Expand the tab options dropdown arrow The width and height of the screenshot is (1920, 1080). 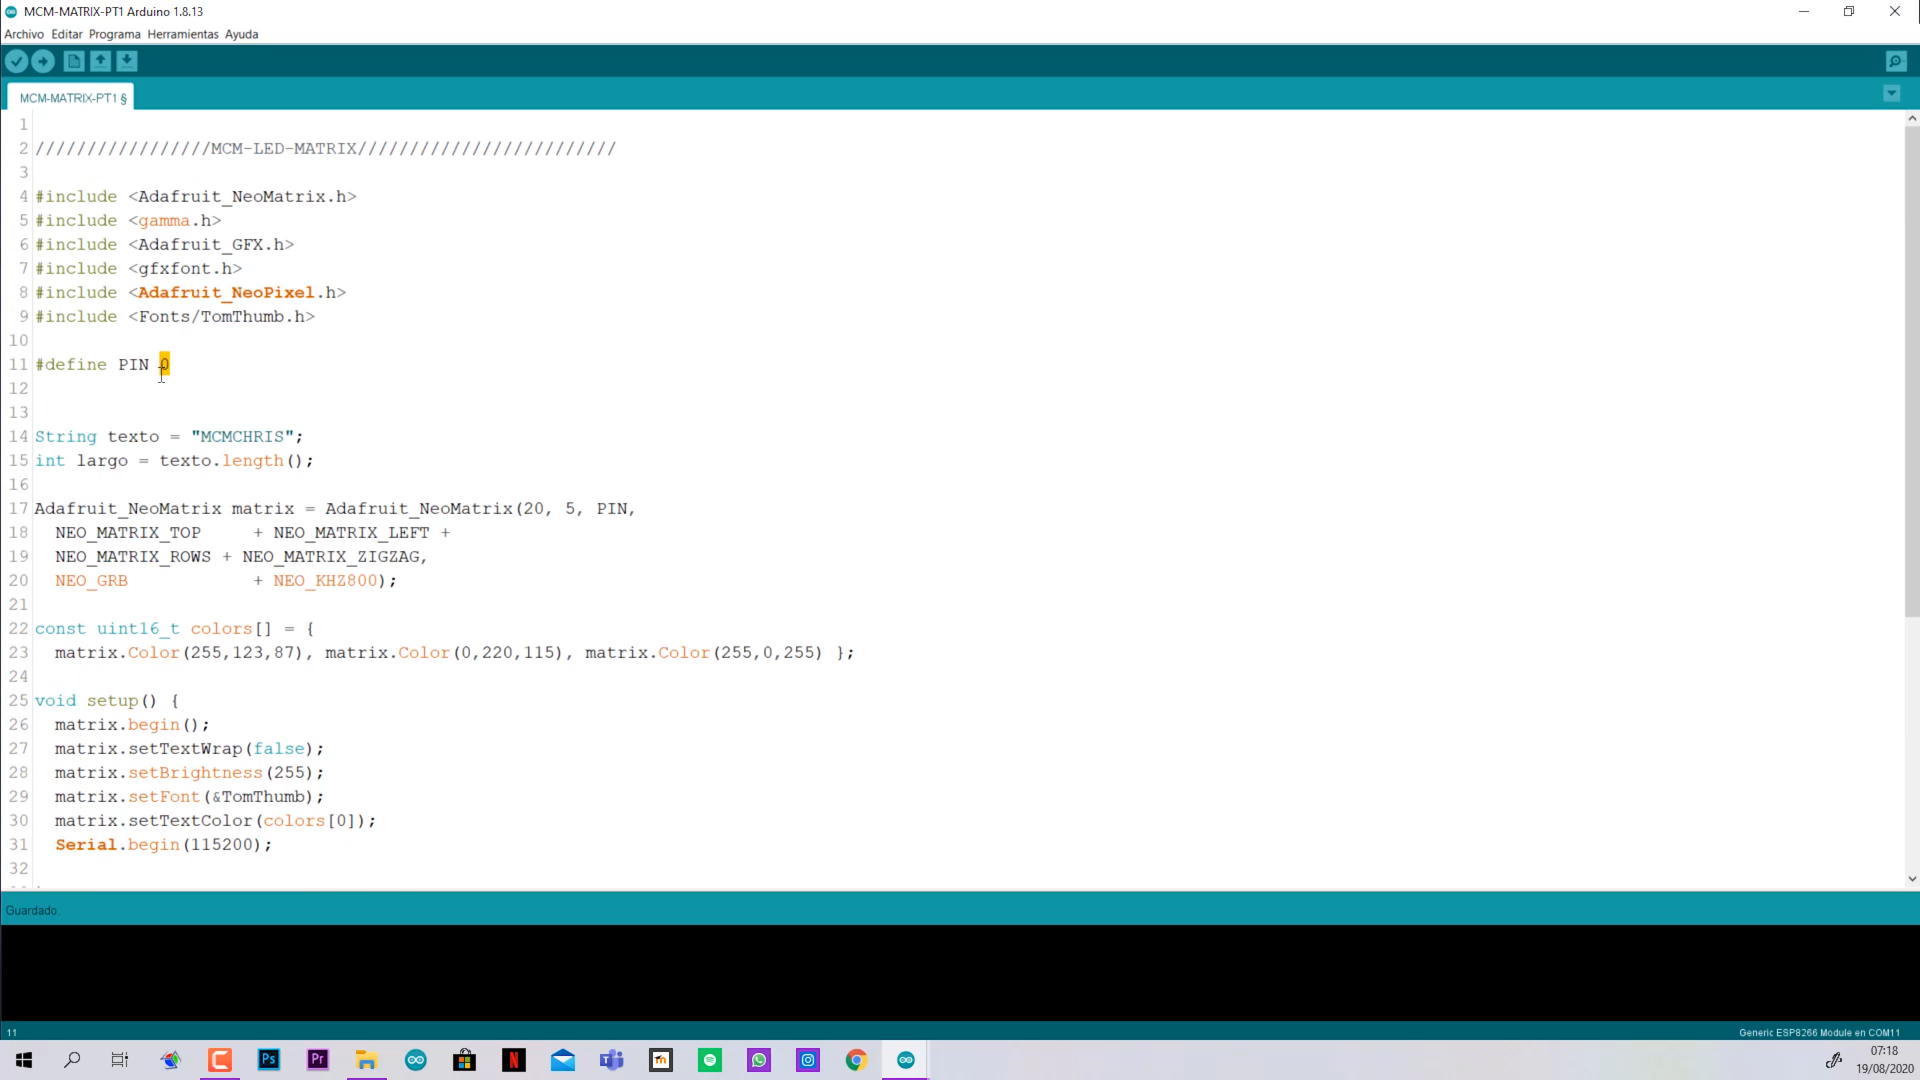[x=1891, y=93]
